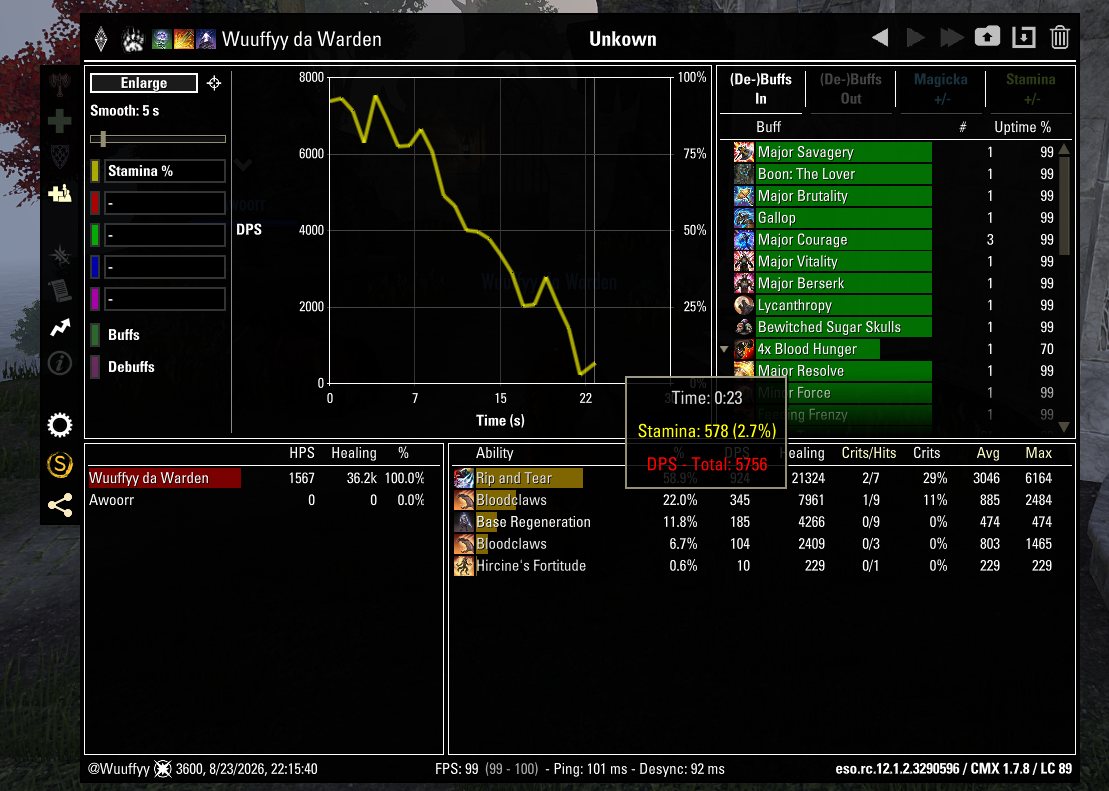The width and height of the screenshot is (1109, 791).
Task: Click the Enlarge button
Action: 144,83
